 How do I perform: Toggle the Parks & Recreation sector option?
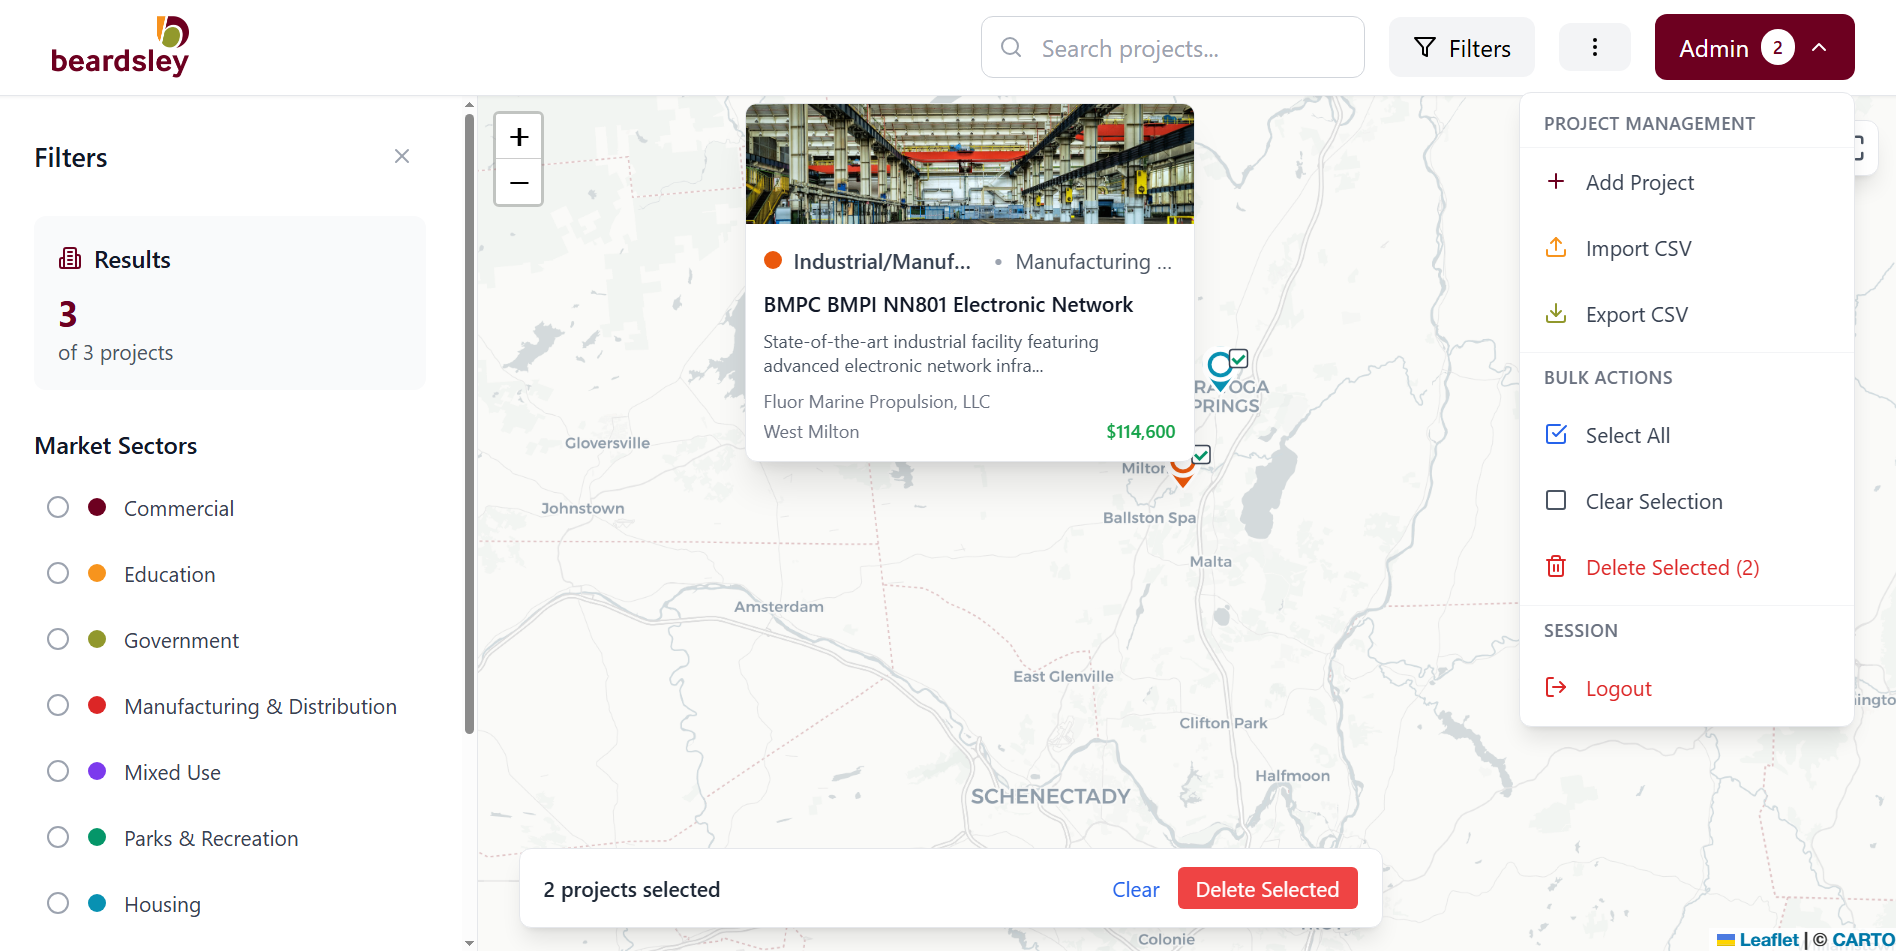[58, 838]
